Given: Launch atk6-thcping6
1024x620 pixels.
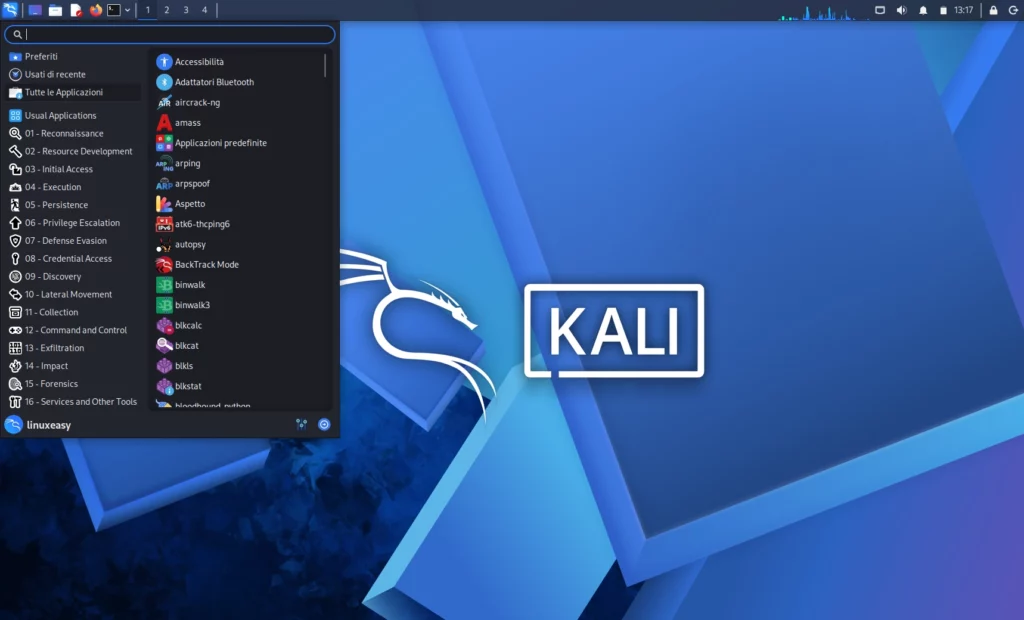Looking at the screenshot, I should pyautogui.click(x=238, y=224).
